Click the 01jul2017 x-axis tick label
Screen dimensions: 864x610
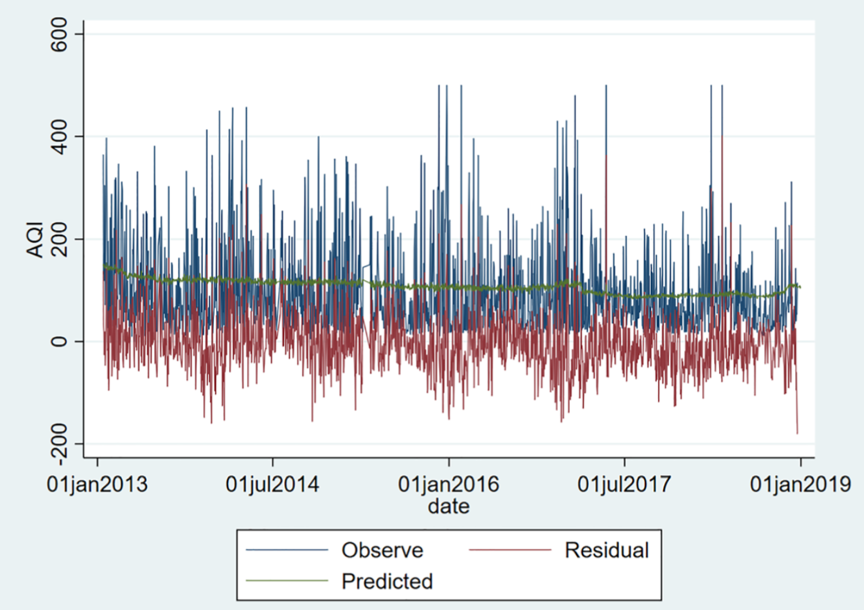[x=624, y=486]
